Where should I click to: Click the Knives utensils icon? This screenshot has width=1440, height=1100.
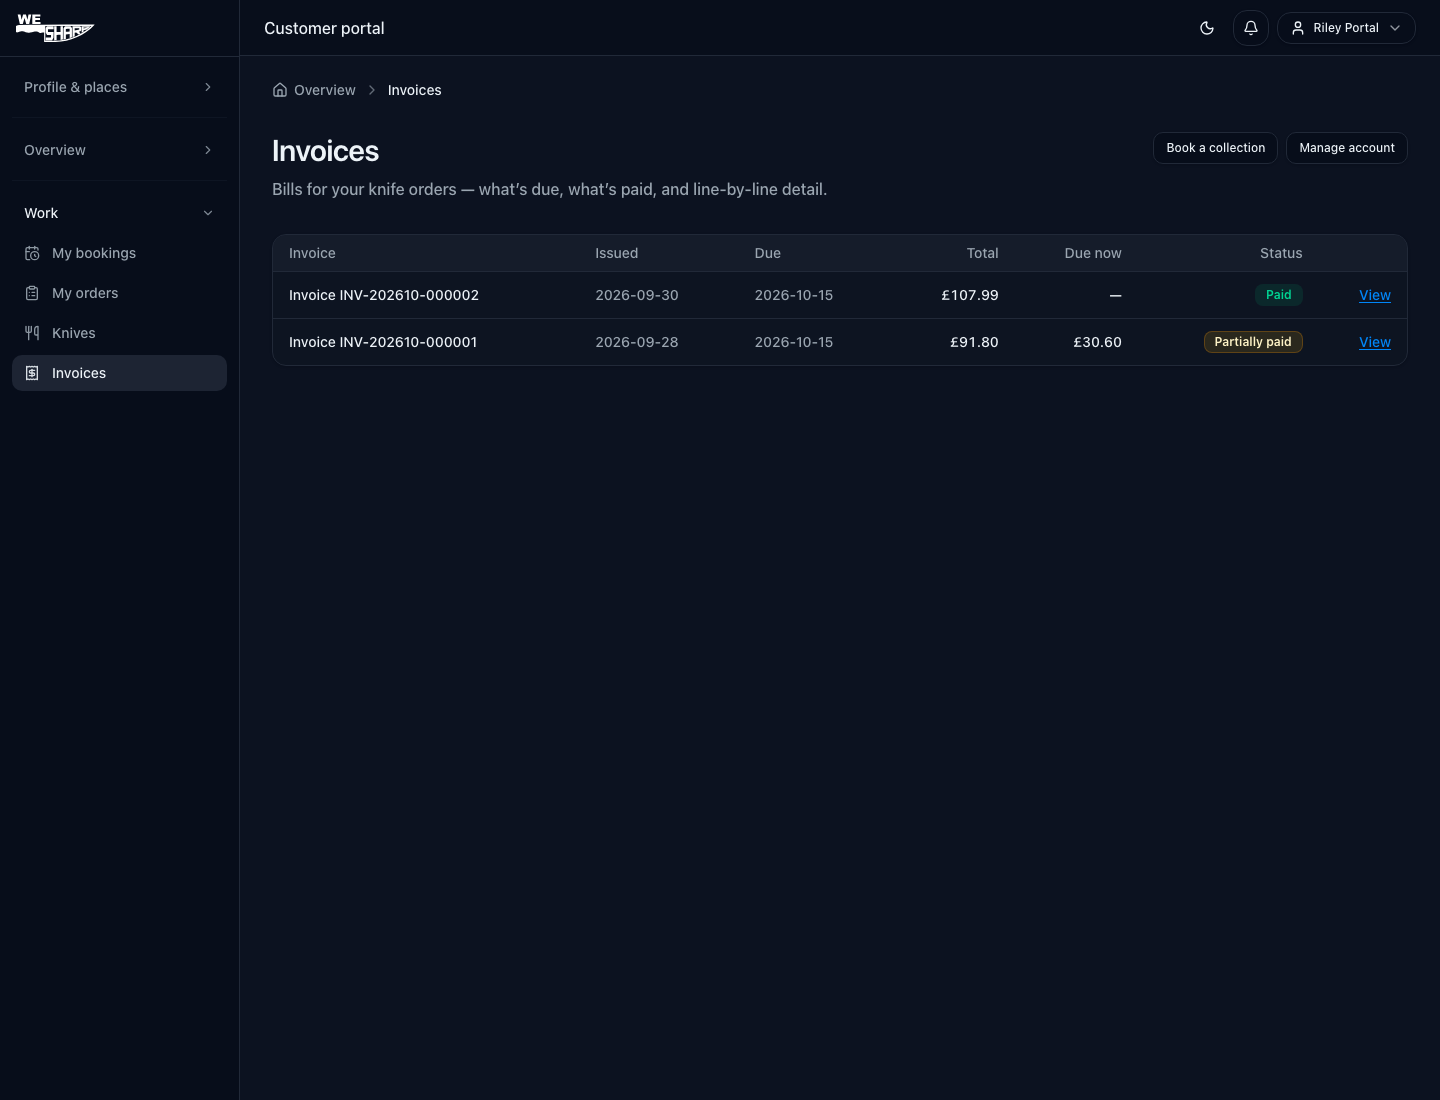pos(32,333)
